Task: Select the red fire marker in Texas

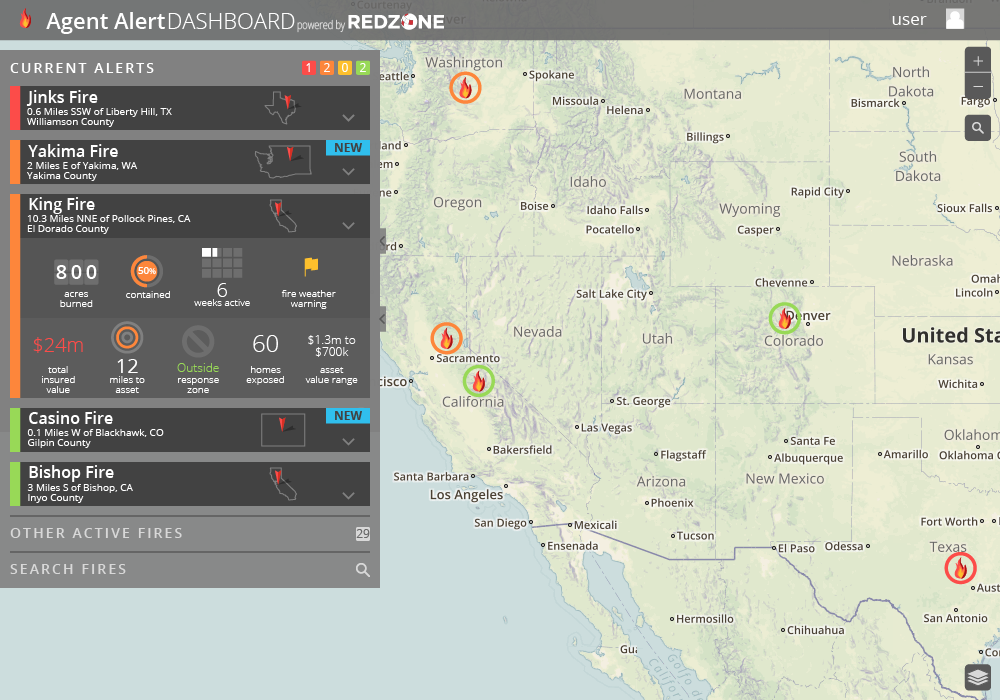Action: tap(960, 568)
